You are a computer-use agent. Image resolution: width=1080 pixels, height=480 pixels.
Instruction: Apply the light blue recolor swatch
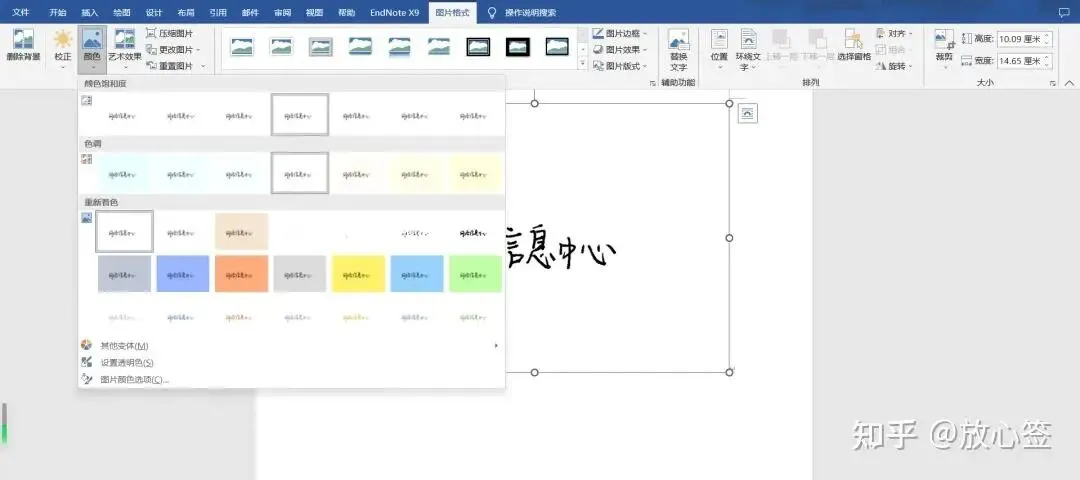417,273
